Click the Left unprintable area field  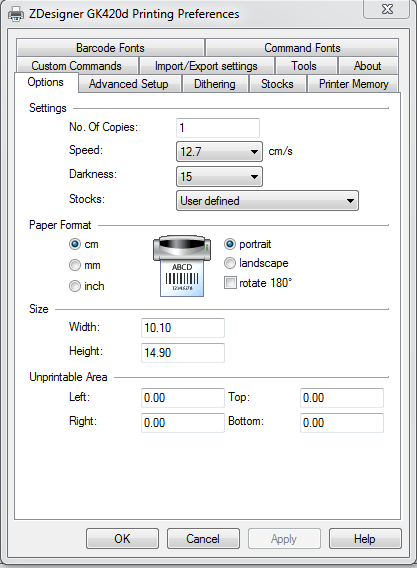point(183,398)
